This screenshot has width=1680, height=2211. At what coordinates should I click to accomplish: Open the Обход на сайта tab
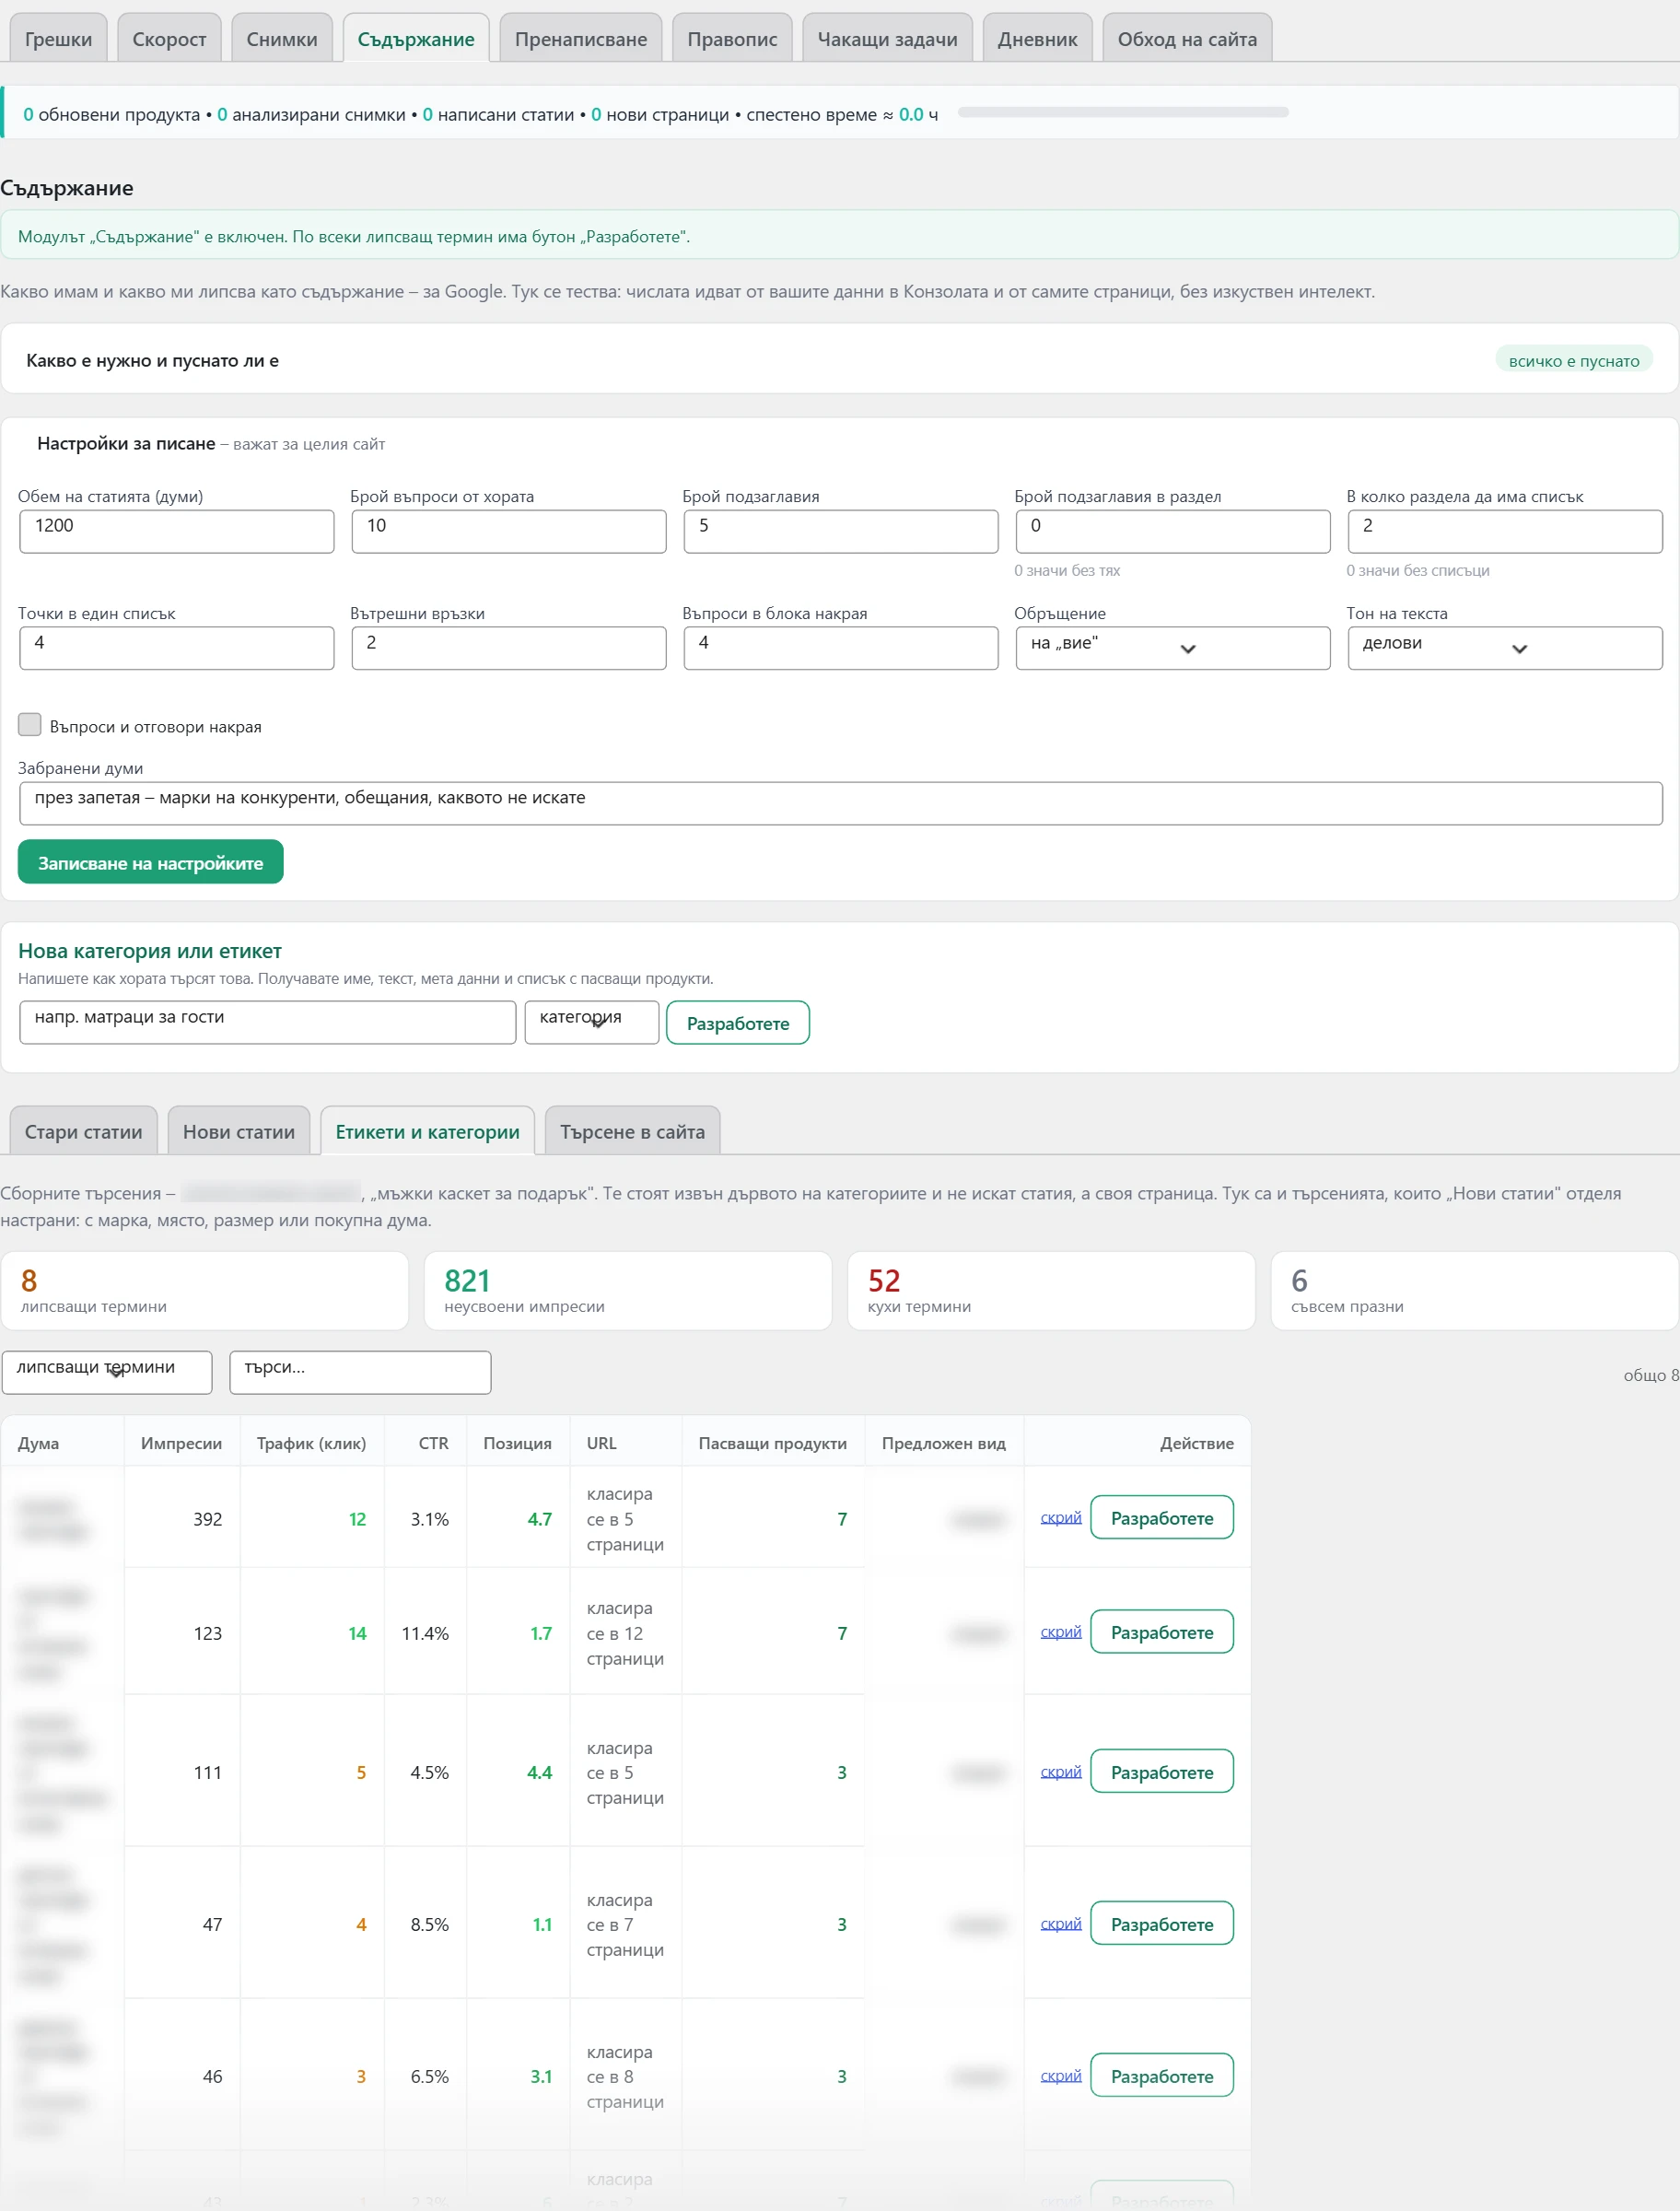1187,39
